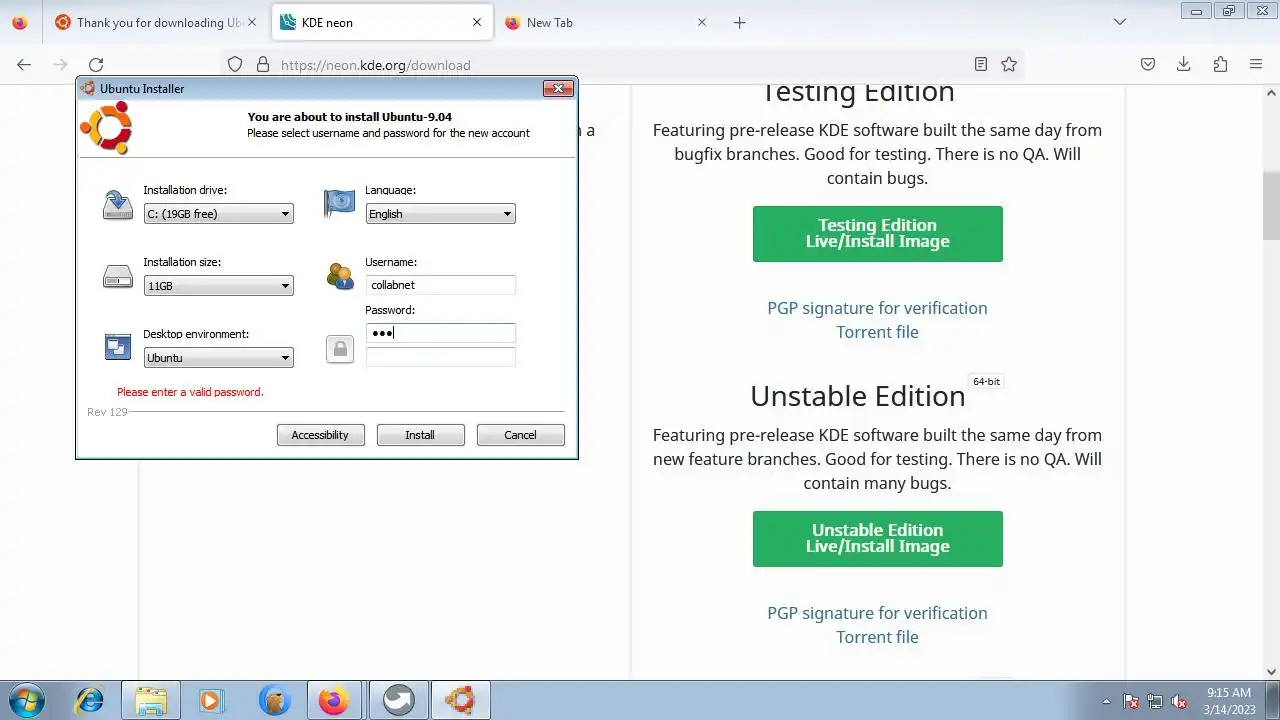Click the Firefox taskbar icon
Screen dimensions: 1280x720
pos(335,700)
